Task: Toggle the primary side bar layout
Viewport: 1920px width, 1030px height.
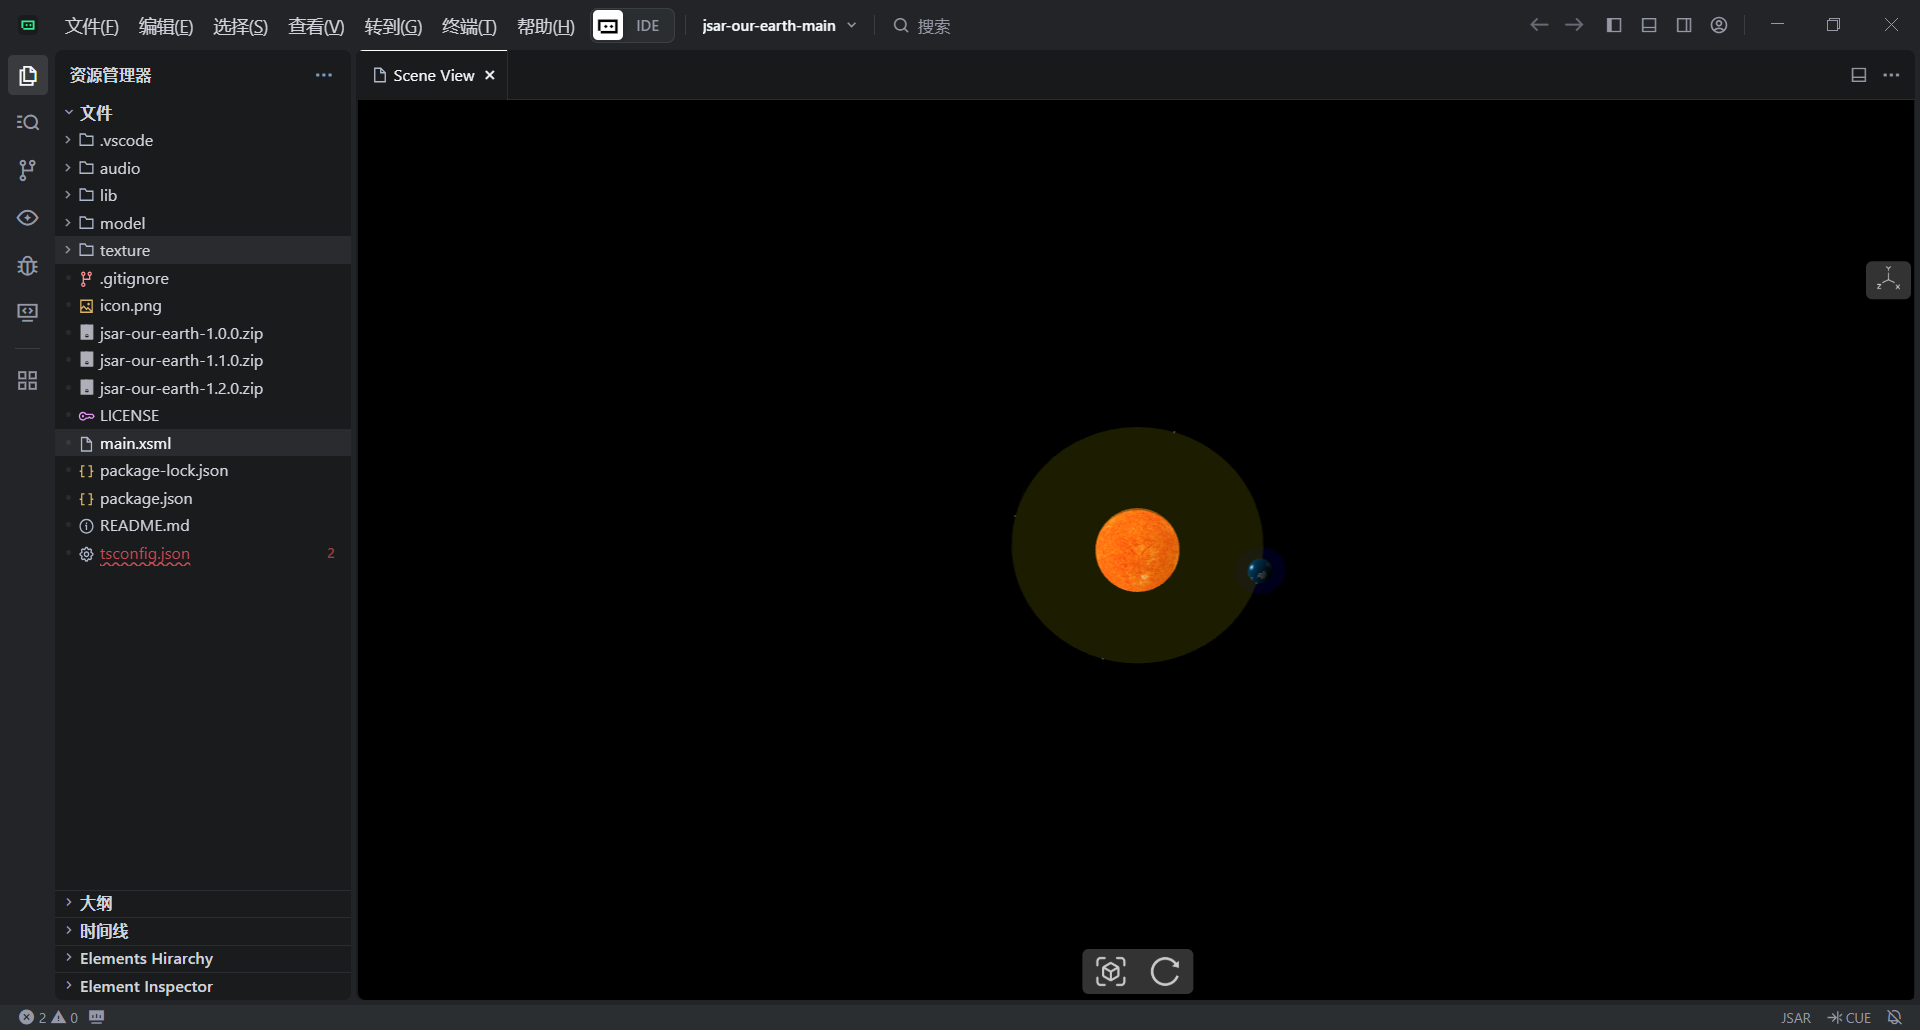Action: [1614, 26]
